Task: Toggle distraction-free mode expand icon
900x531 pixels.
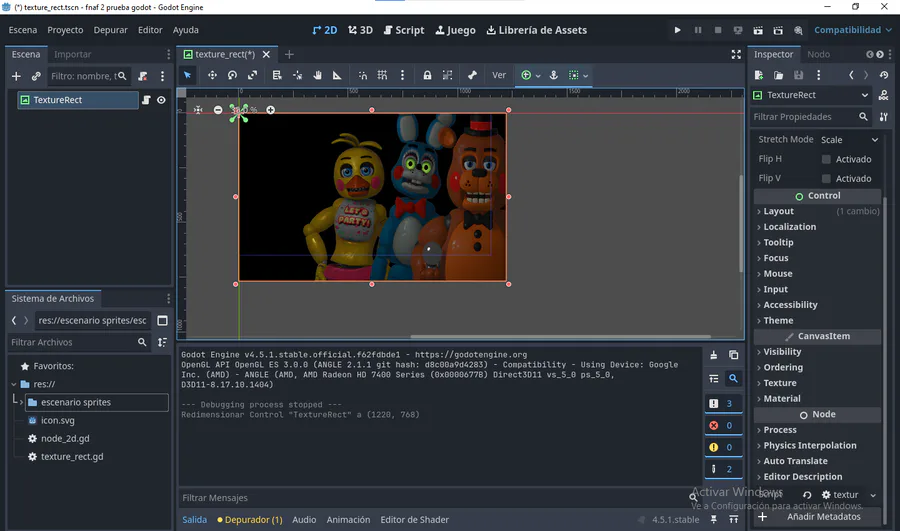Action: [x=736, y=54]
